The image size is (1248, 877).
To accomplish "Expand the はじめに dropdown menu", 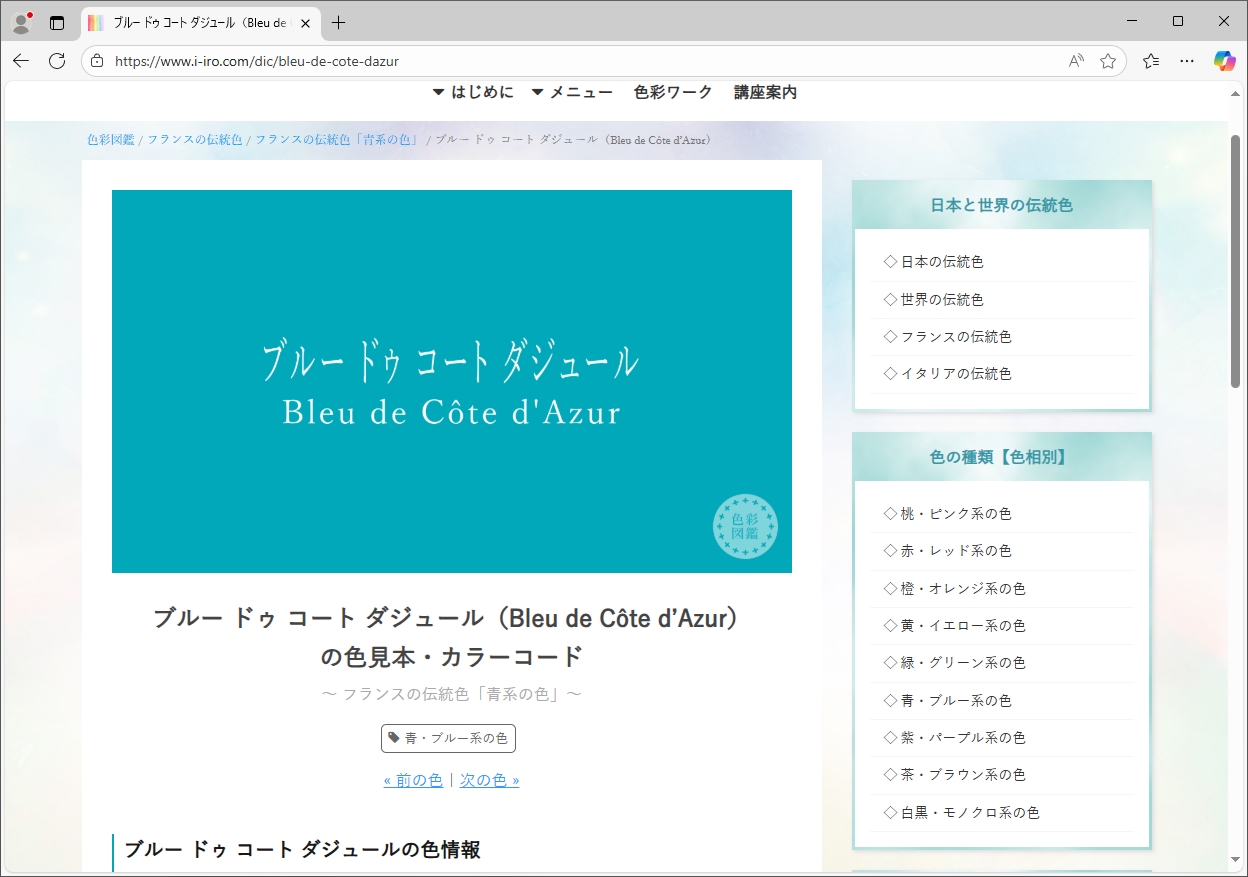I will (473, 92).
